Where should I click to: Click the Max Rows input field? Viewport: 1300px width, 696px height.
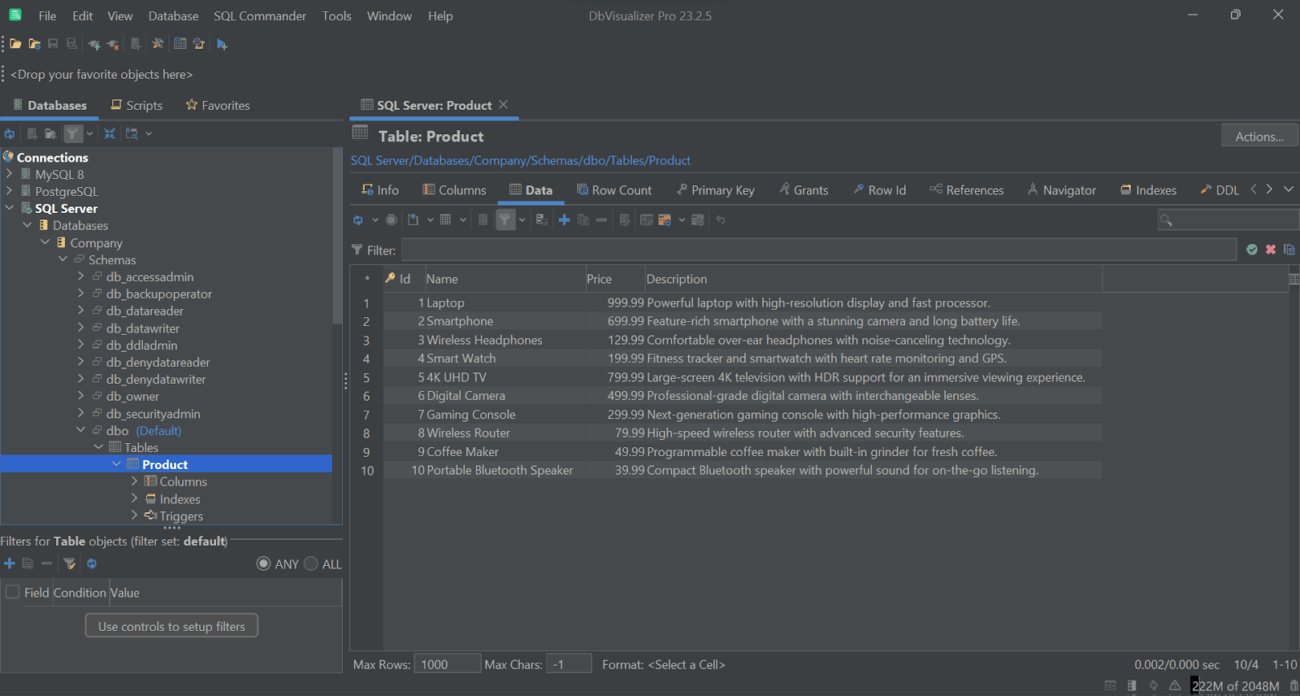(x=447, y=663)
